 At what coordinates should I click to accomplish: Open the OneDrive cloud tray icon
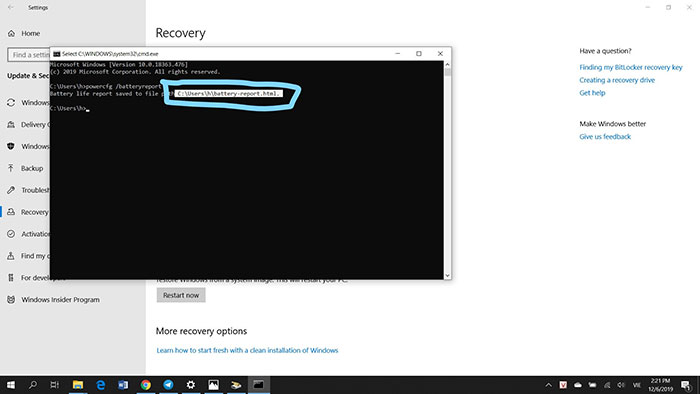(578, 385)
